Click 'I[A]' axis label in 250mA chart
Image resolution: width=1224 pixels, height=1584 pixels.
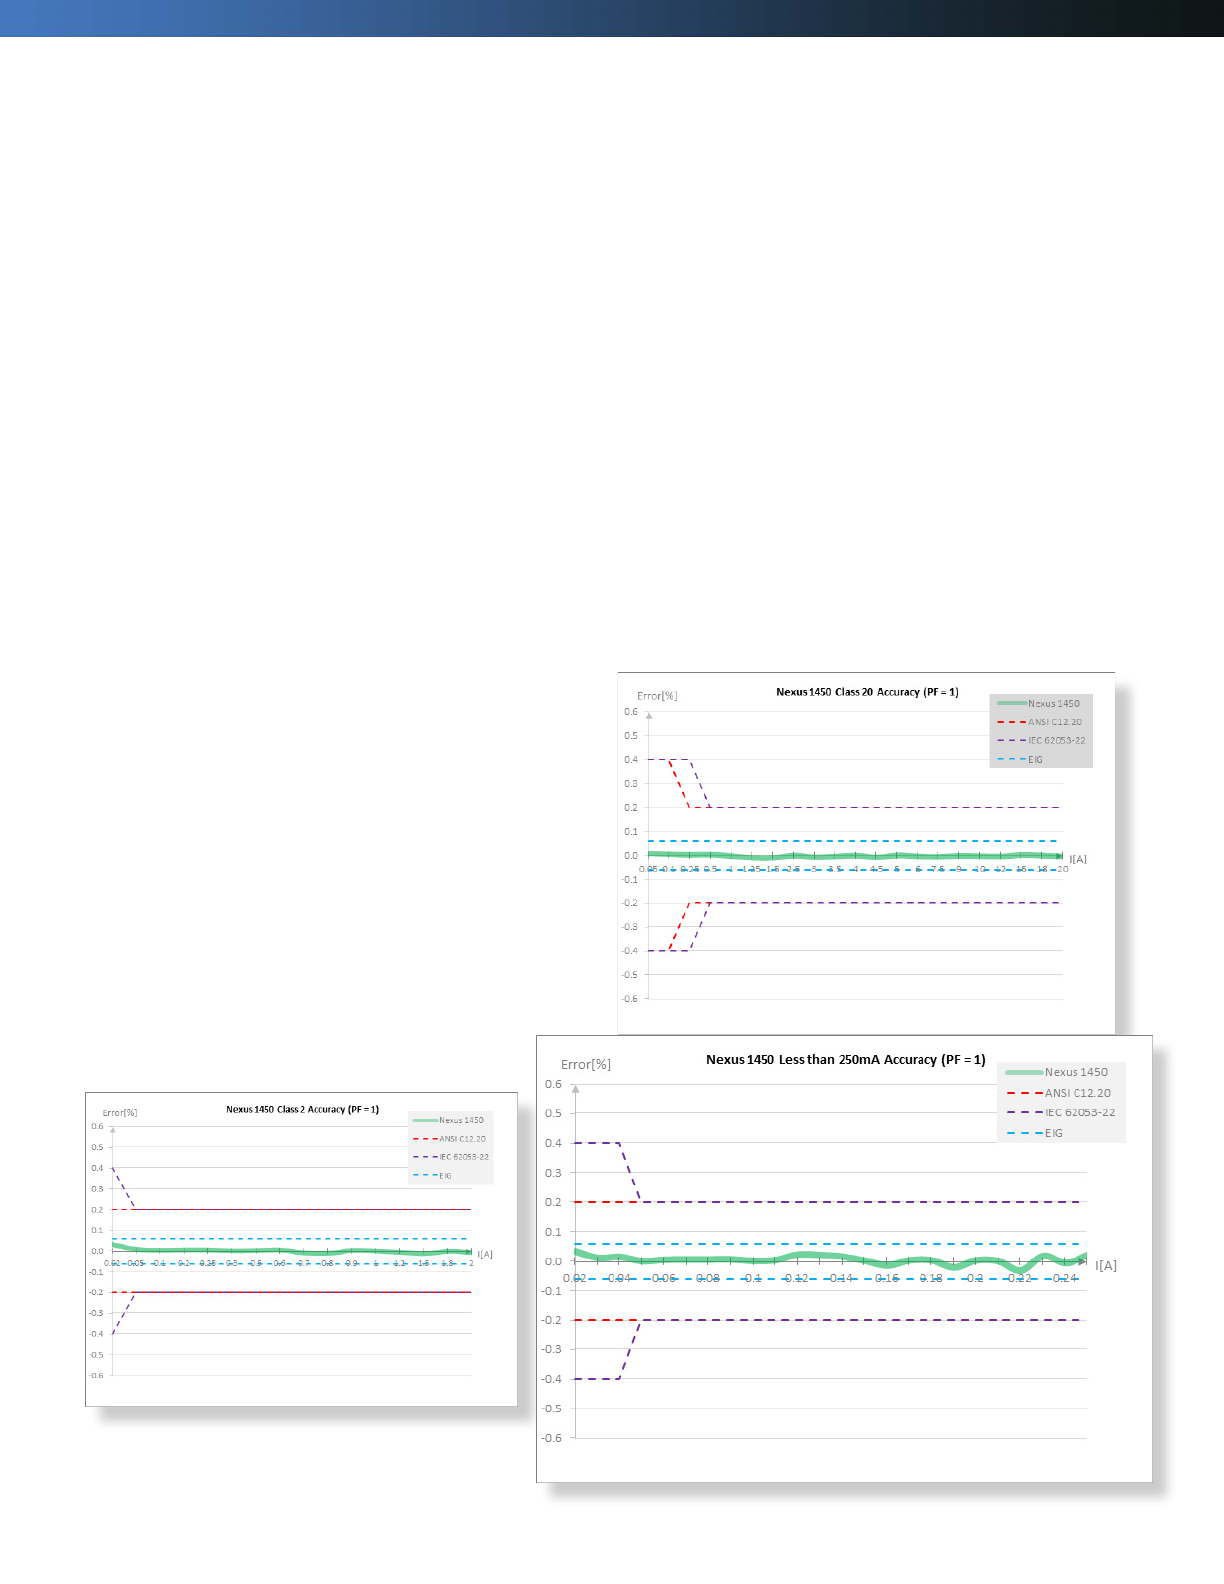pos(1106,1266)
